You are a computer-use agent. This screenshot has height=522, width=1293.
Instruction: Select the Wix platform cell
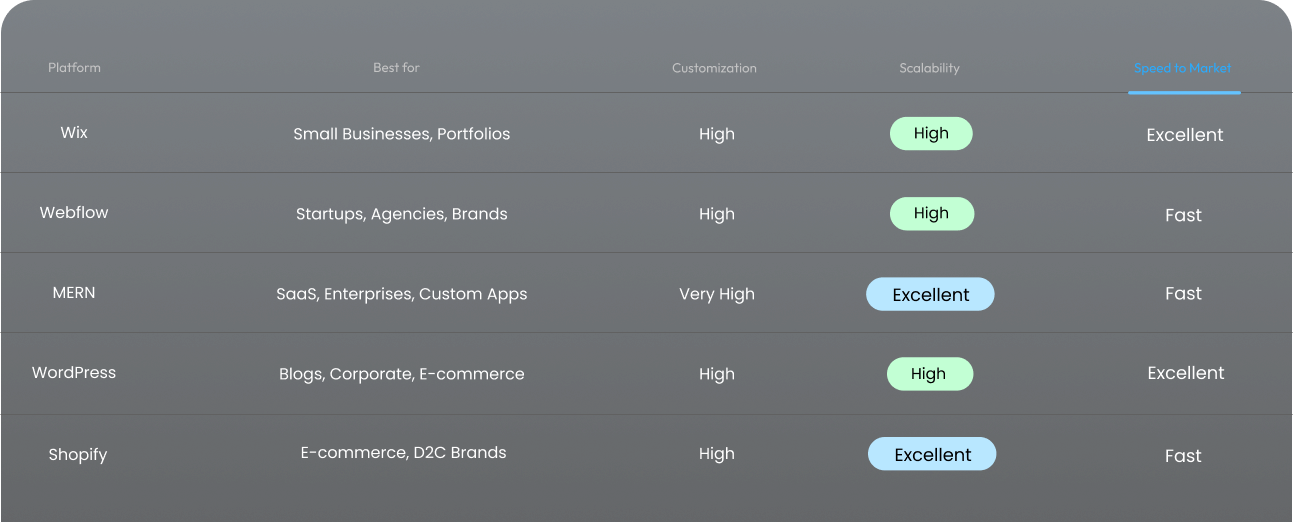click(74, 133)
